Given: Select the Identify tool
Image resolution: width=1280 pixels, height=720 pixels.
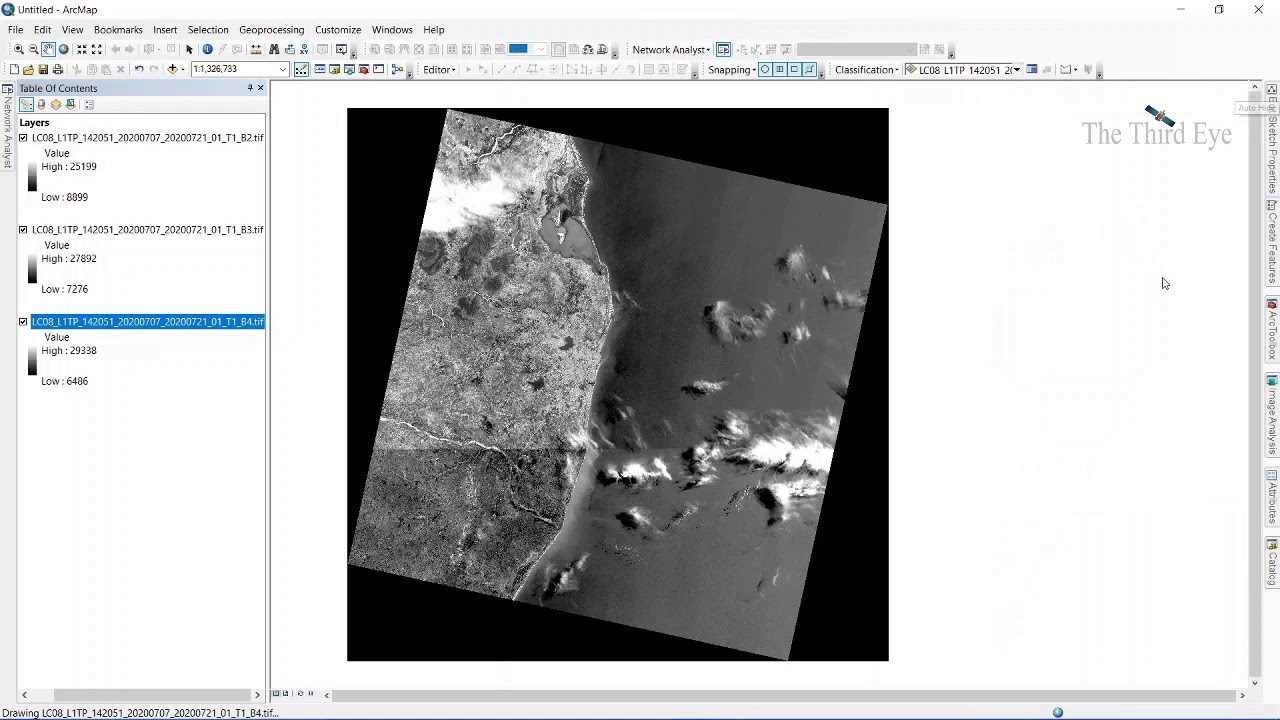Looking at the screenshot, I should click(208, 49).
